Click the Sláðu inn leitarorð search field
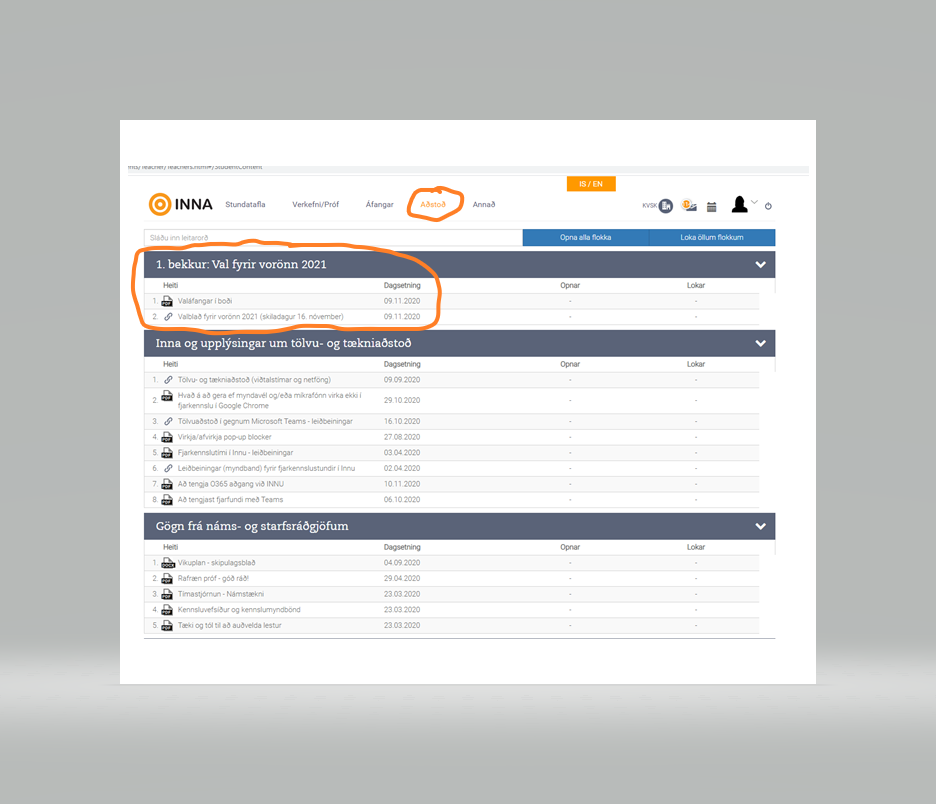The width and height of the screenshot is (936, 804). tap(333, 238)
